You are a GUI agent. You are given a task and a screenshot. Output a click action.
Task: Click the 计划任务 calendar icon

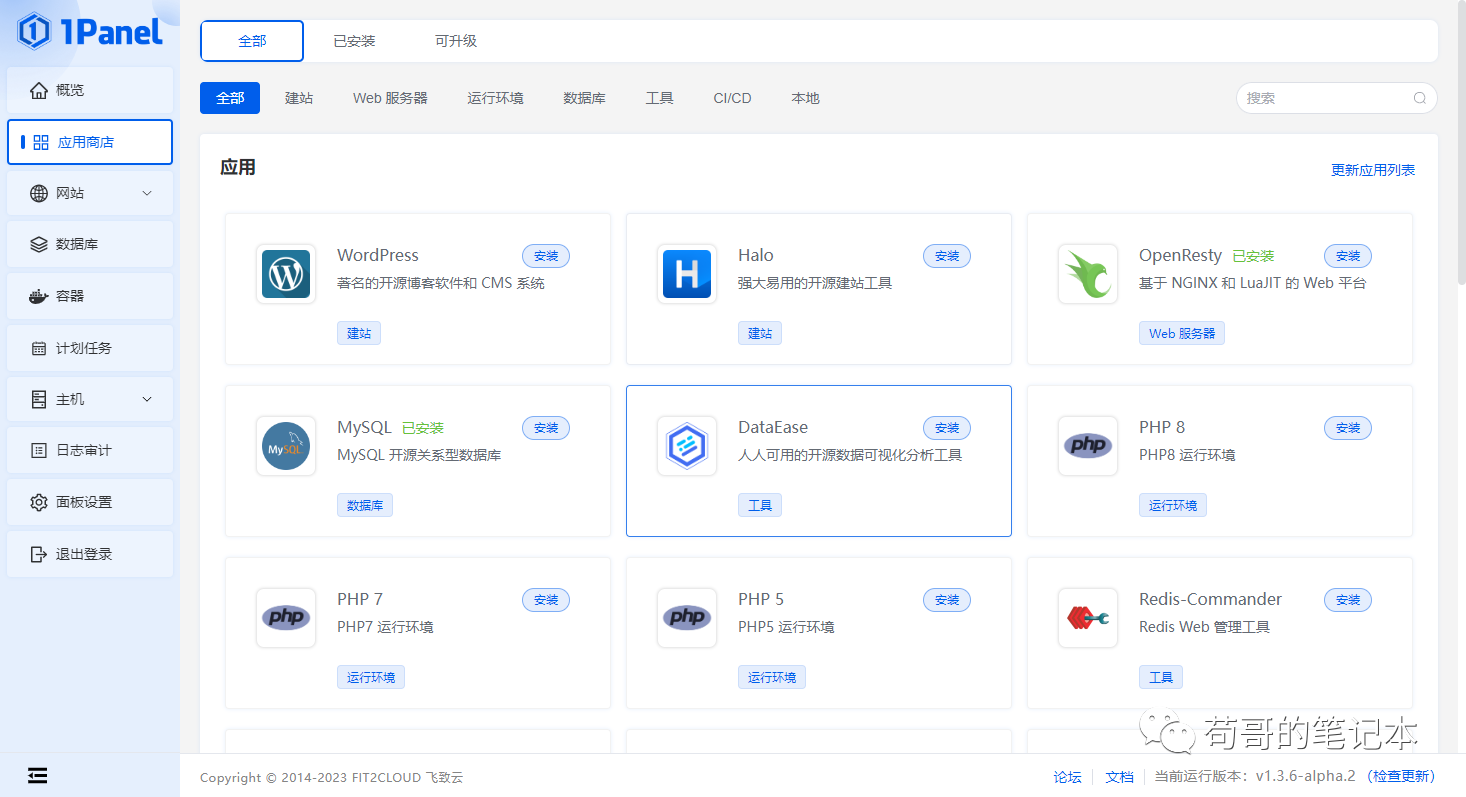pyautogui.click(x=39, y=348)
